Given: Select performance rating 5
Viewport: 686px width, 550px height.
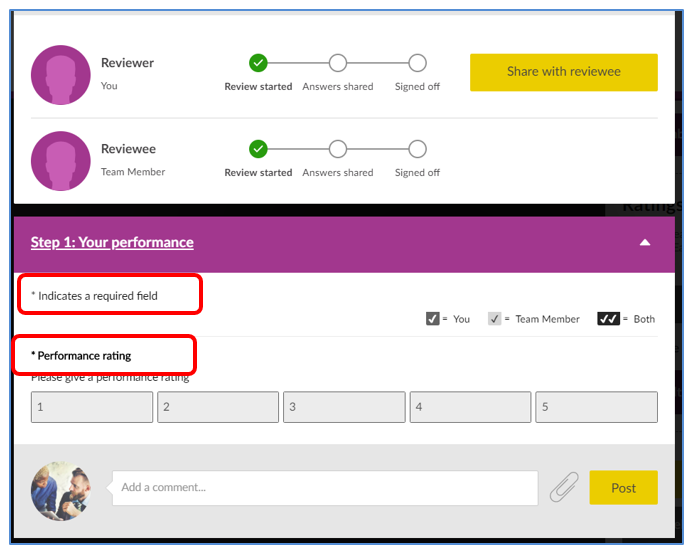Looking at the screenshot, I should point(596,407).
